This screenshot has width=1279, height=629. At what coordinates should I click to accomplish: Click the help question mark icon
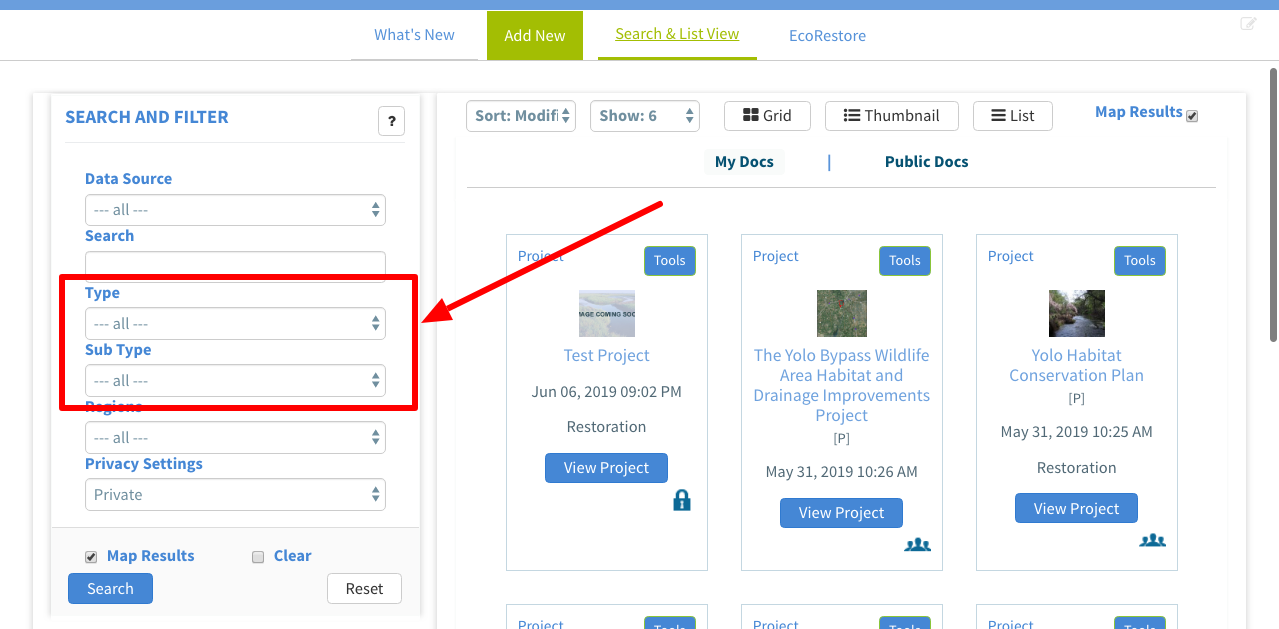[391, 121]
